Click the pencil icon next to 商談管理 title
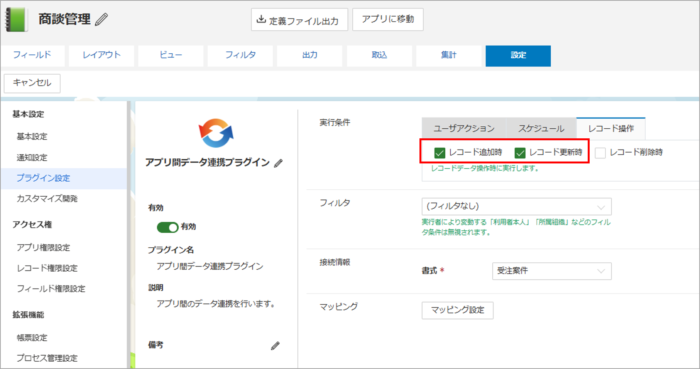The width and height of the screenshot is (700, 369). coord(102,20)
